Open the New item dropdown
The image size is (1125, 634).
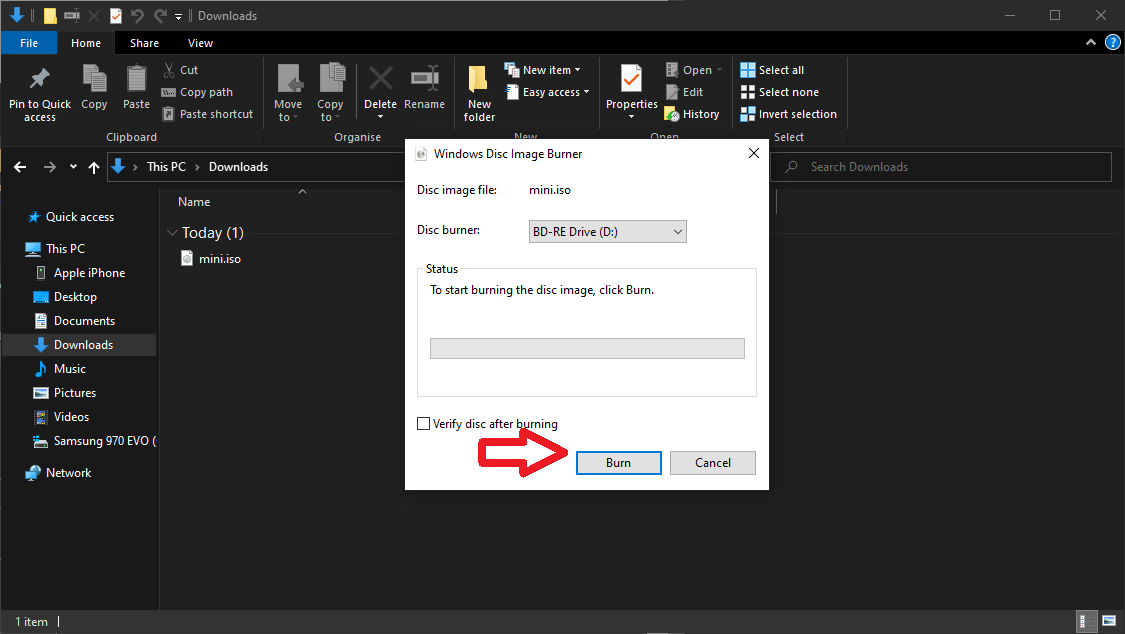(x=542, y=70)
